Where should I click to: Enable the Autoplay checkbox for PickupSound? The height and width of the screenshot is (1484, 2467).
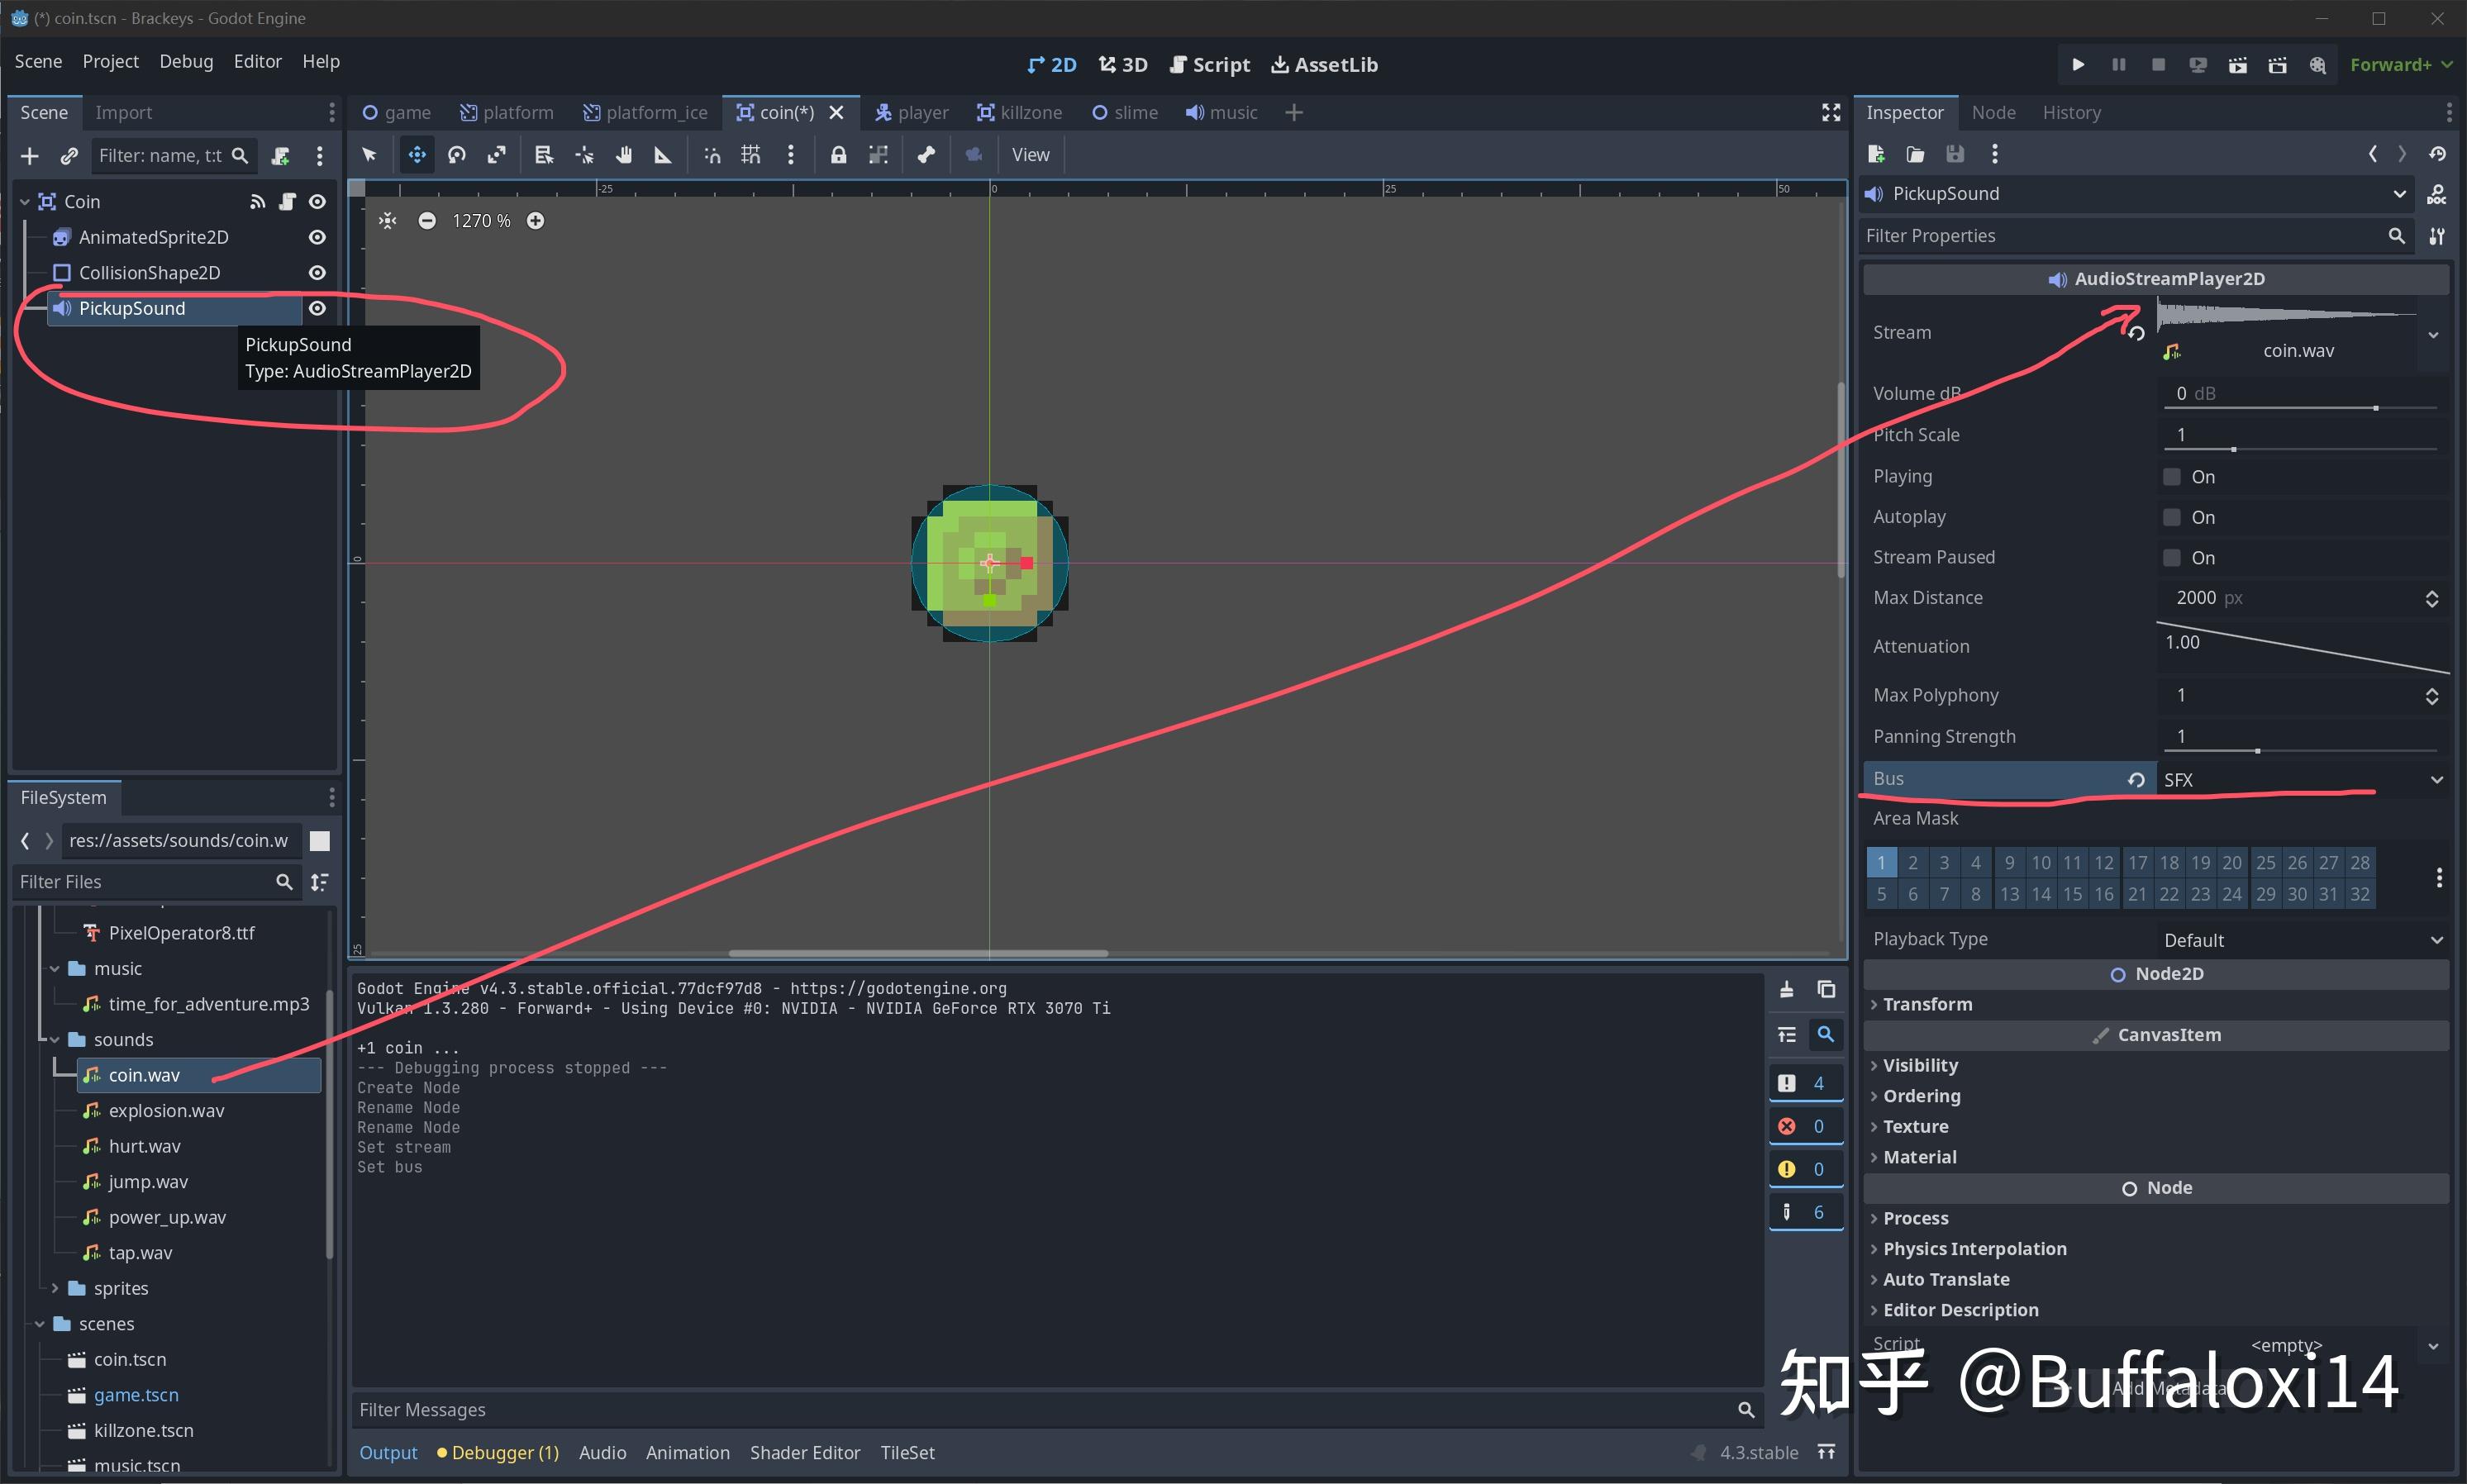coord(2171,517)
